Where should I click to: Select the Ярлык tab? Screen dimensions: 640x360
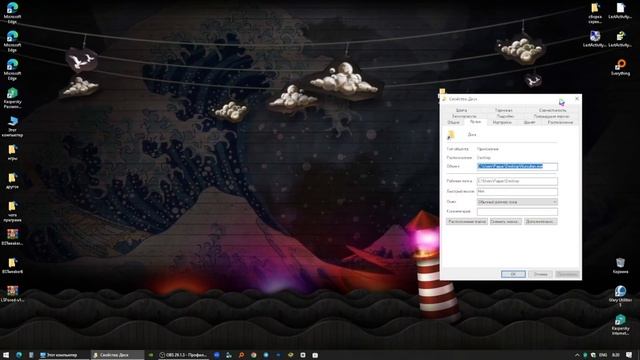pyautogui.click(x=475, y=122)
